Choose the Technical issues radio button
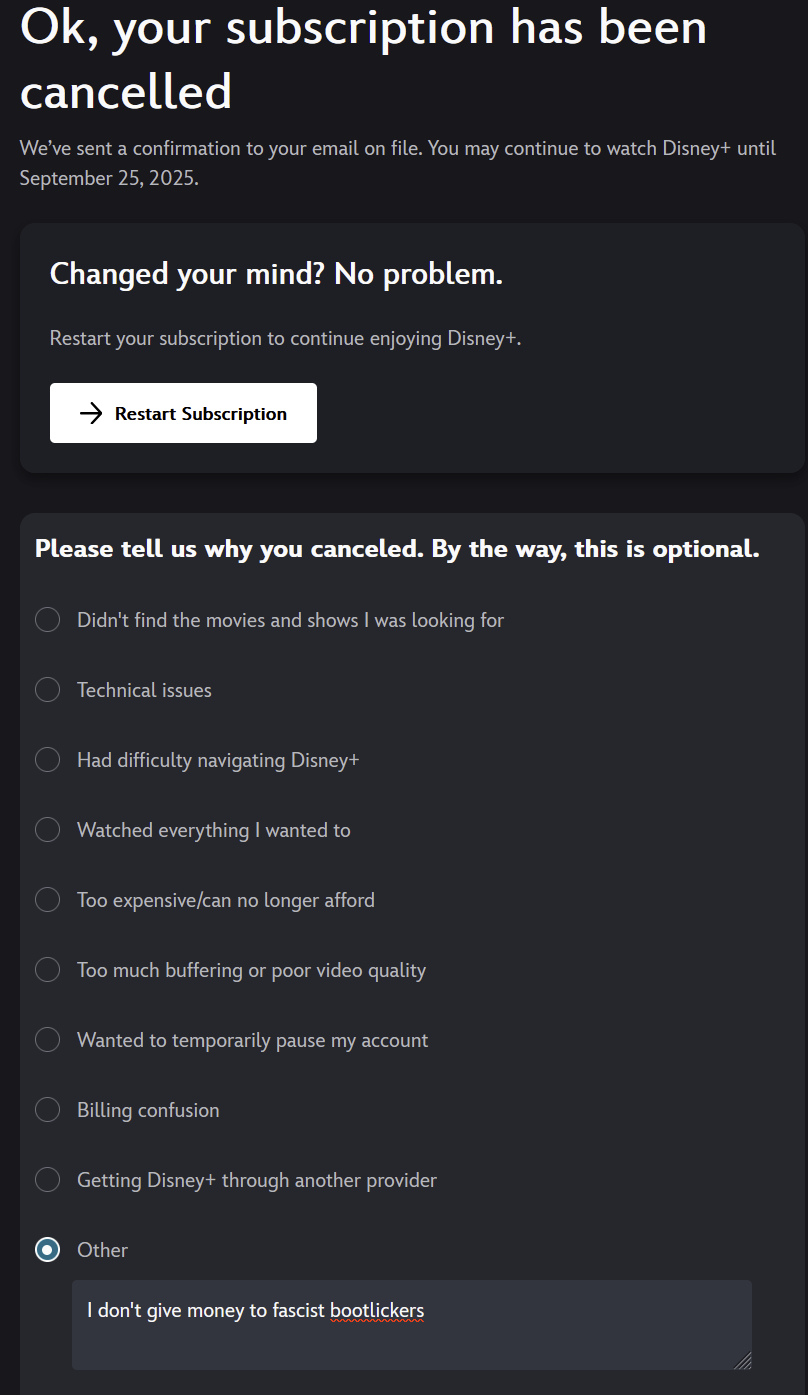The height and width of the screenshot is (1395, 808). (x=48, y=690)
